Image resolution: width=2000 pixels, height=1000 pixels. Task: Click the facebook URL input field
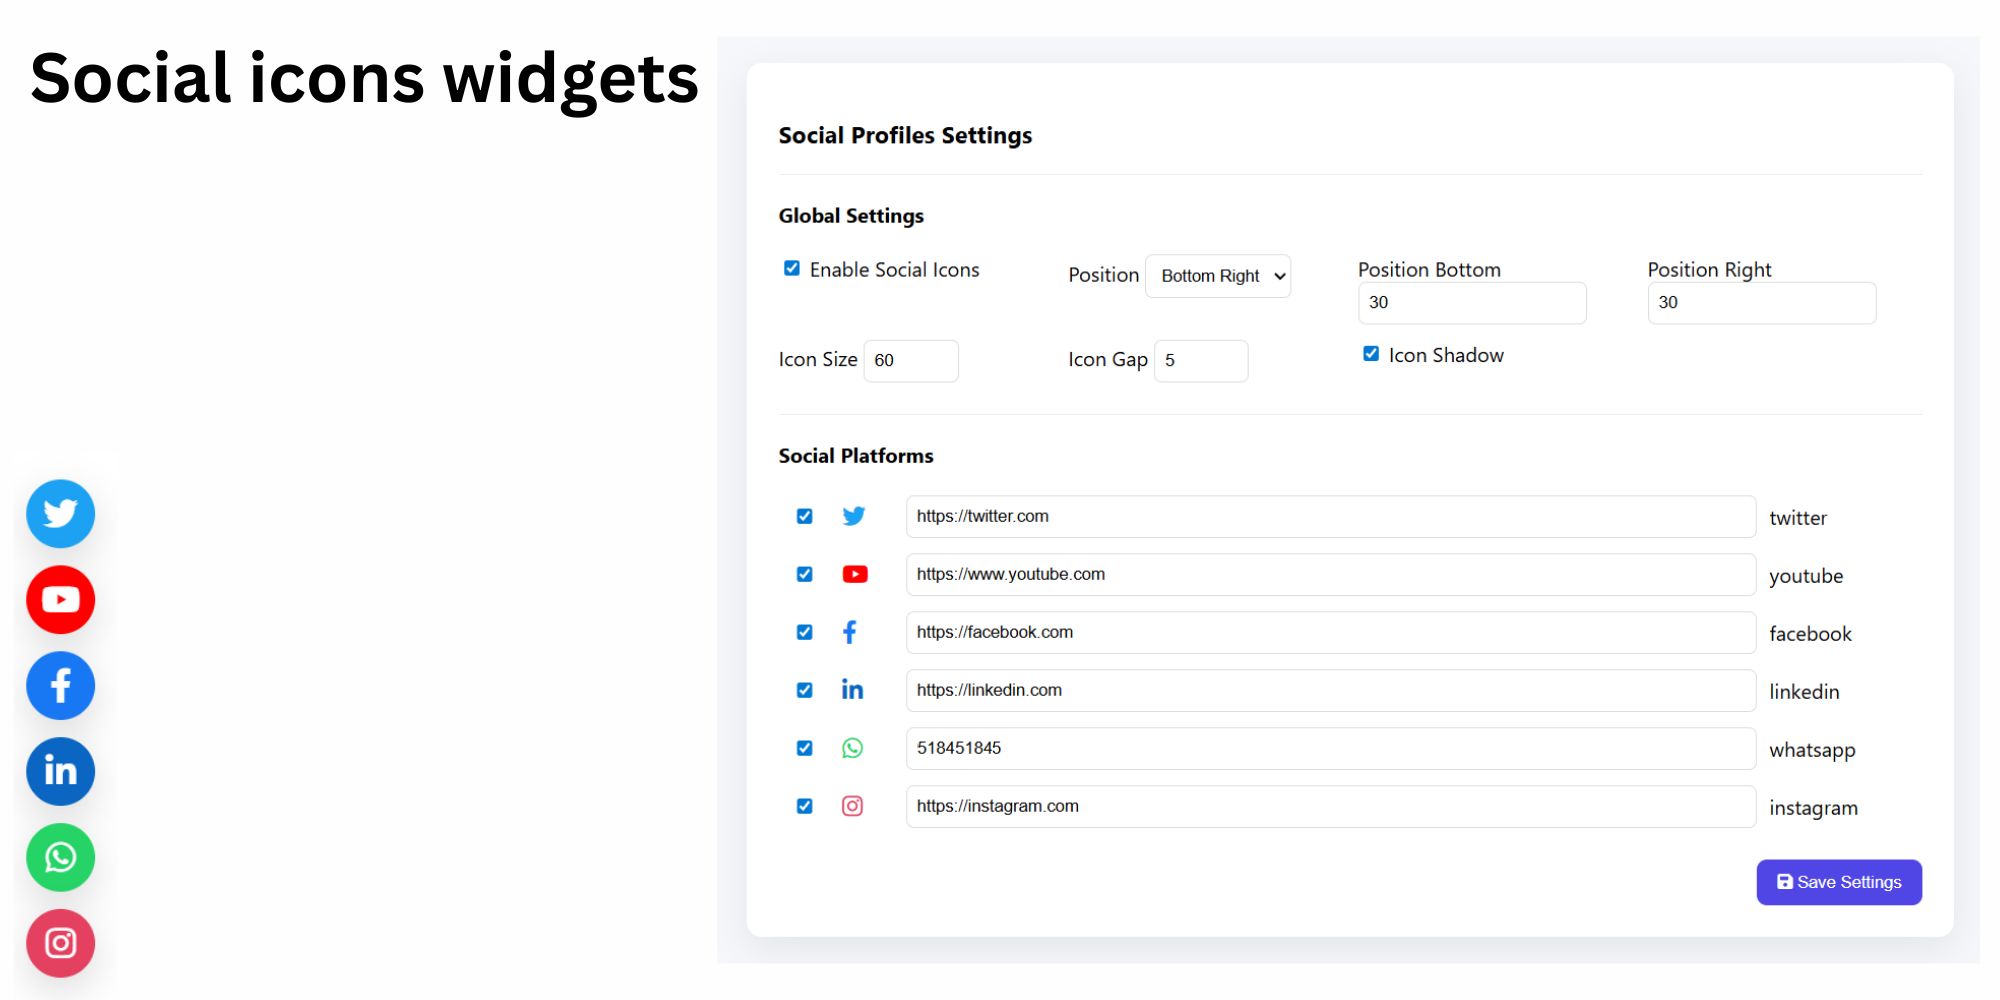pyautogui.click(x=1331, y=633)
